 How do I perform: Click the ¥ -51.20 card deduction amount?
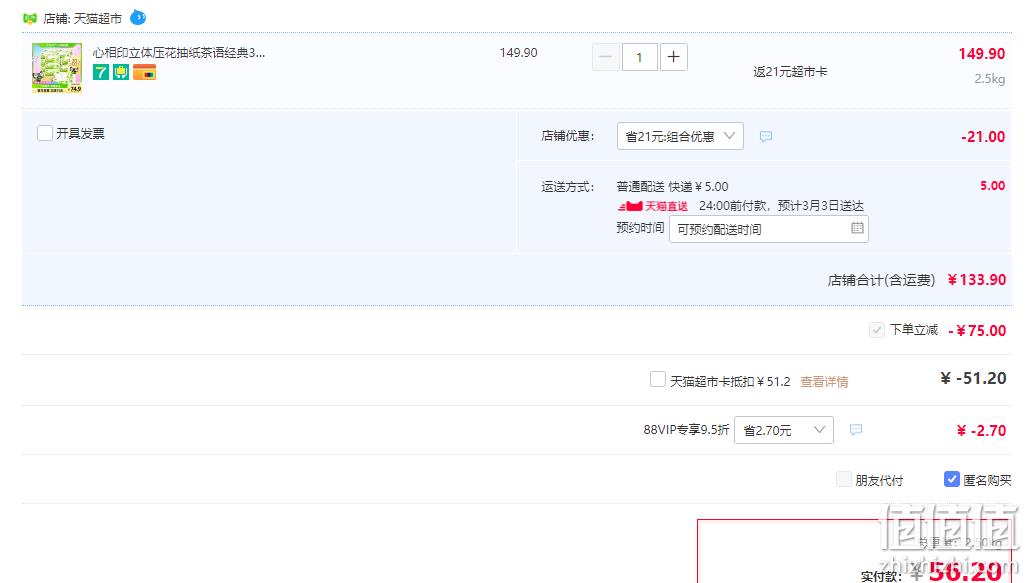(973, 378)
